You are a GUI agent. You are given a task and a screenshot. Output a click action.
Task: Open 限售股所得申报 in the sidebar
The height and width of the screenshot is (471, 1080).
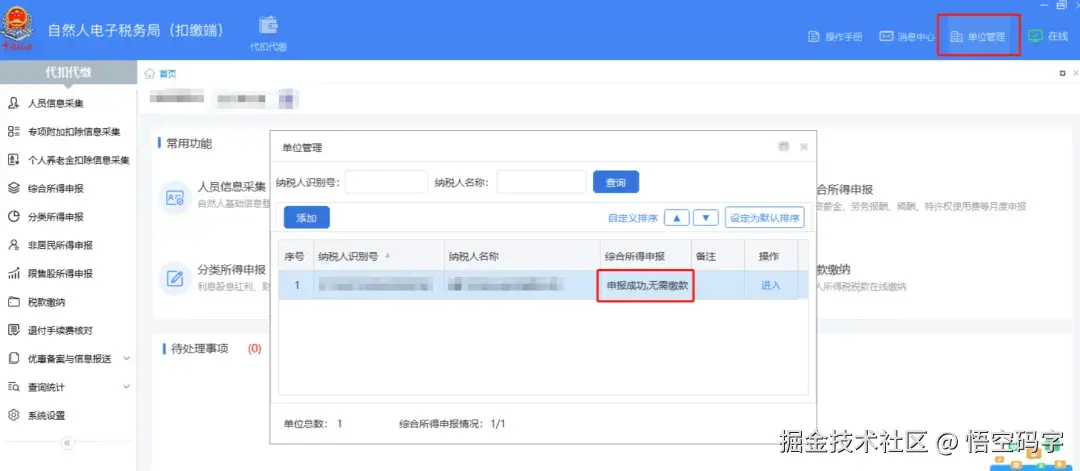pyautogui.click(x=61, y=273)
